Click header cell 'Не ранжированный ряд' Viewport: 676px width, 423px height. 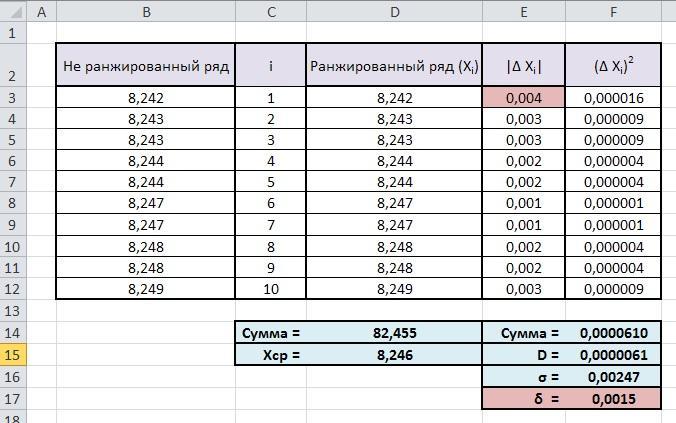click(146, 65)
